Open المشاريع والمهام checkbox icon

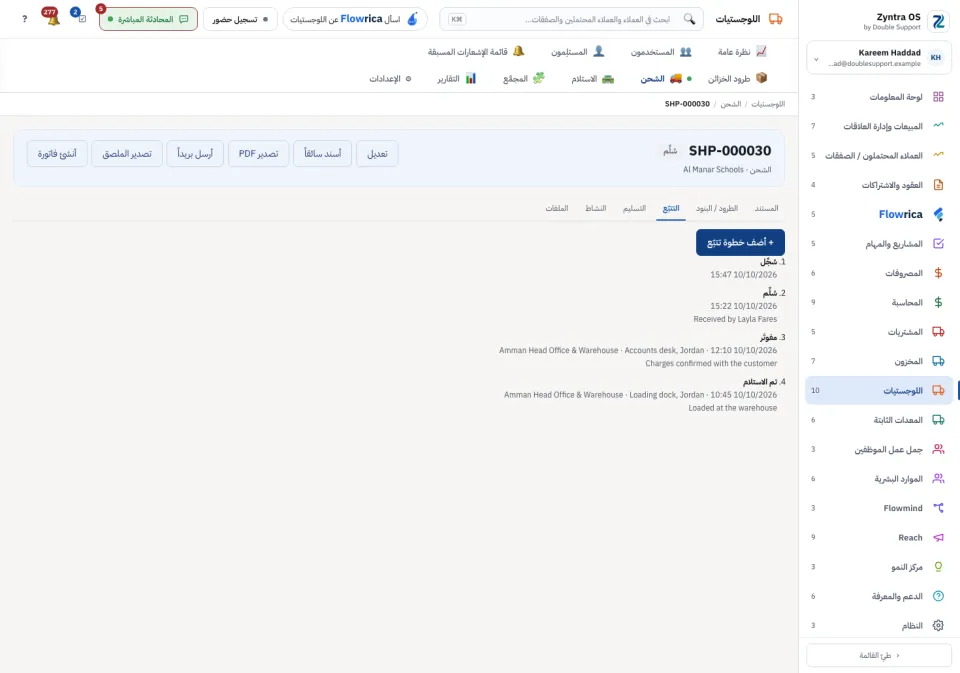[938, 244]
